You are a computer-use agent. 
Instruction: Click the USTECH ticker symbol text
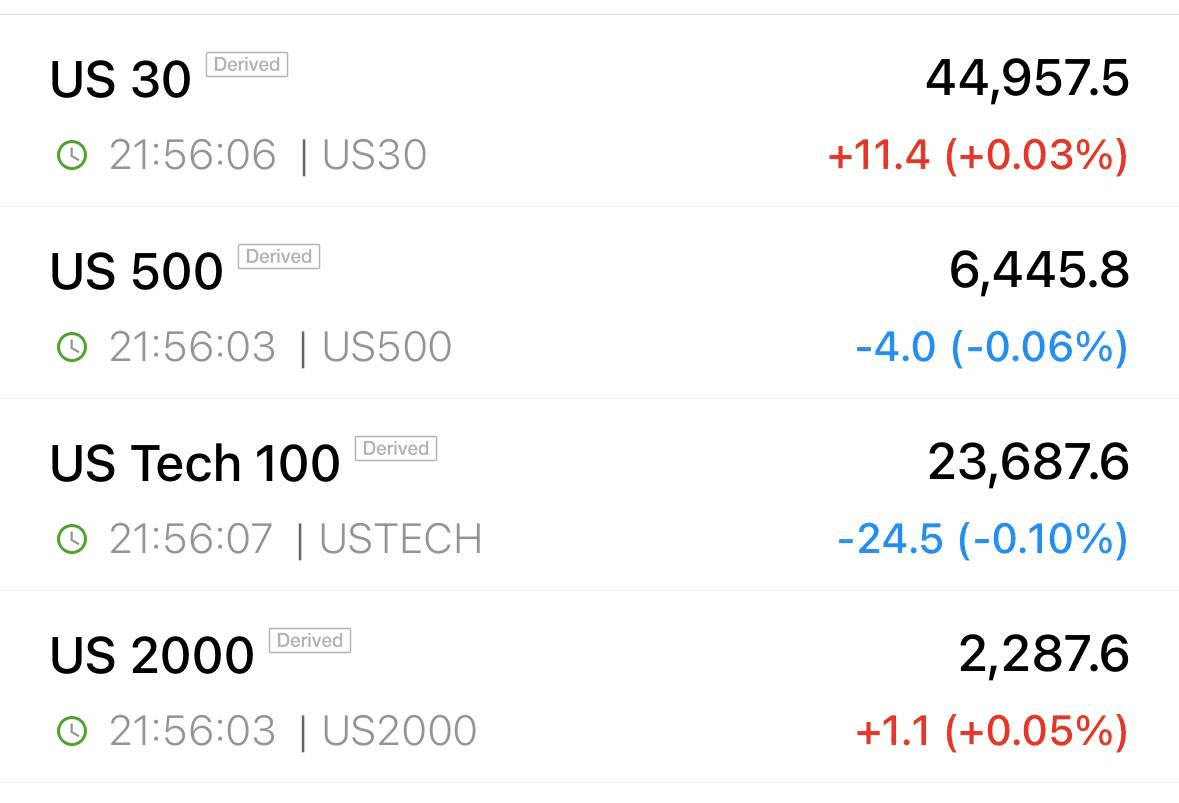401,539
